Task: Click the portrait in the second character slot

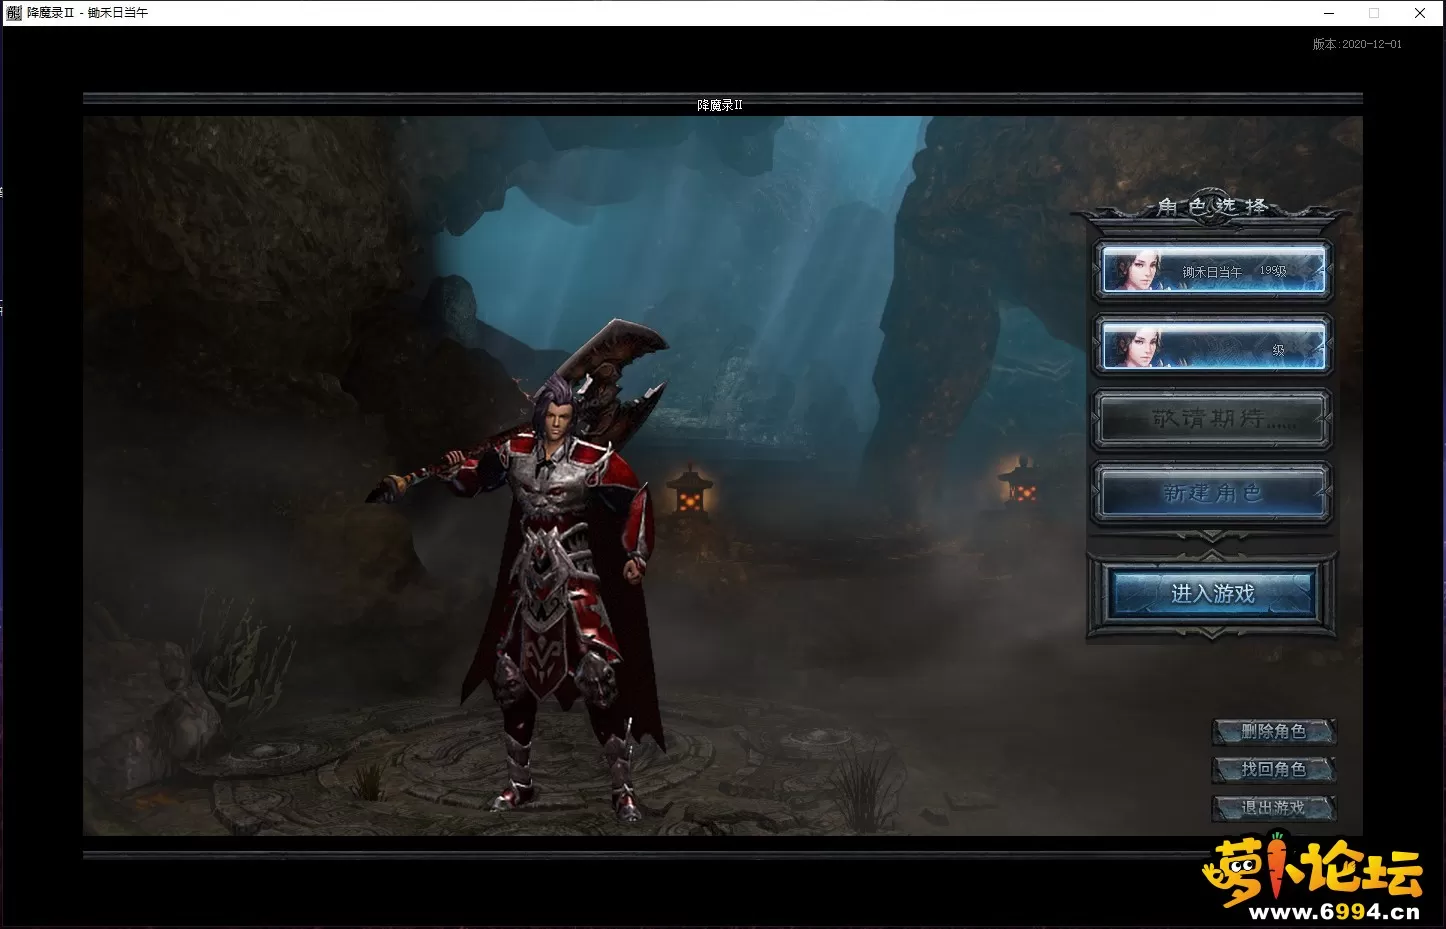Action: [x=1140, y=346]
